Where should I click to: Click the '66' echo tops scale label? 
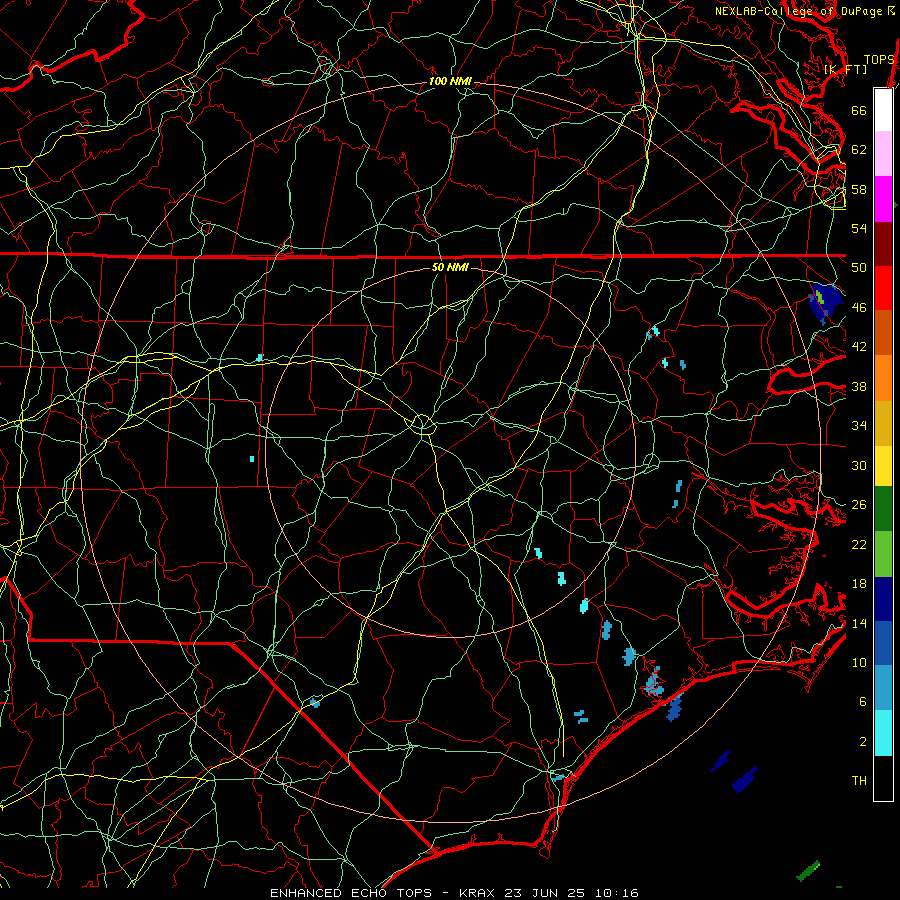point(859,110)
